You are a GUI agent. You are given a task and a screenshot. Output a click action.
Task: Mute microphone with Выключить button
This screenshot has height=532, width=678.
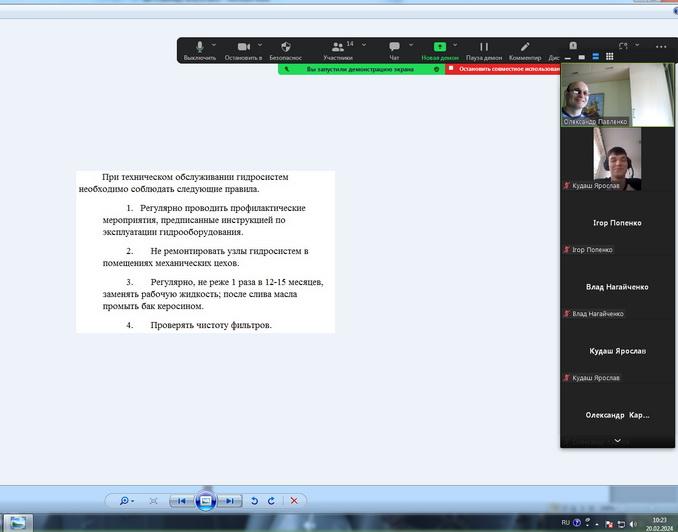199,48
